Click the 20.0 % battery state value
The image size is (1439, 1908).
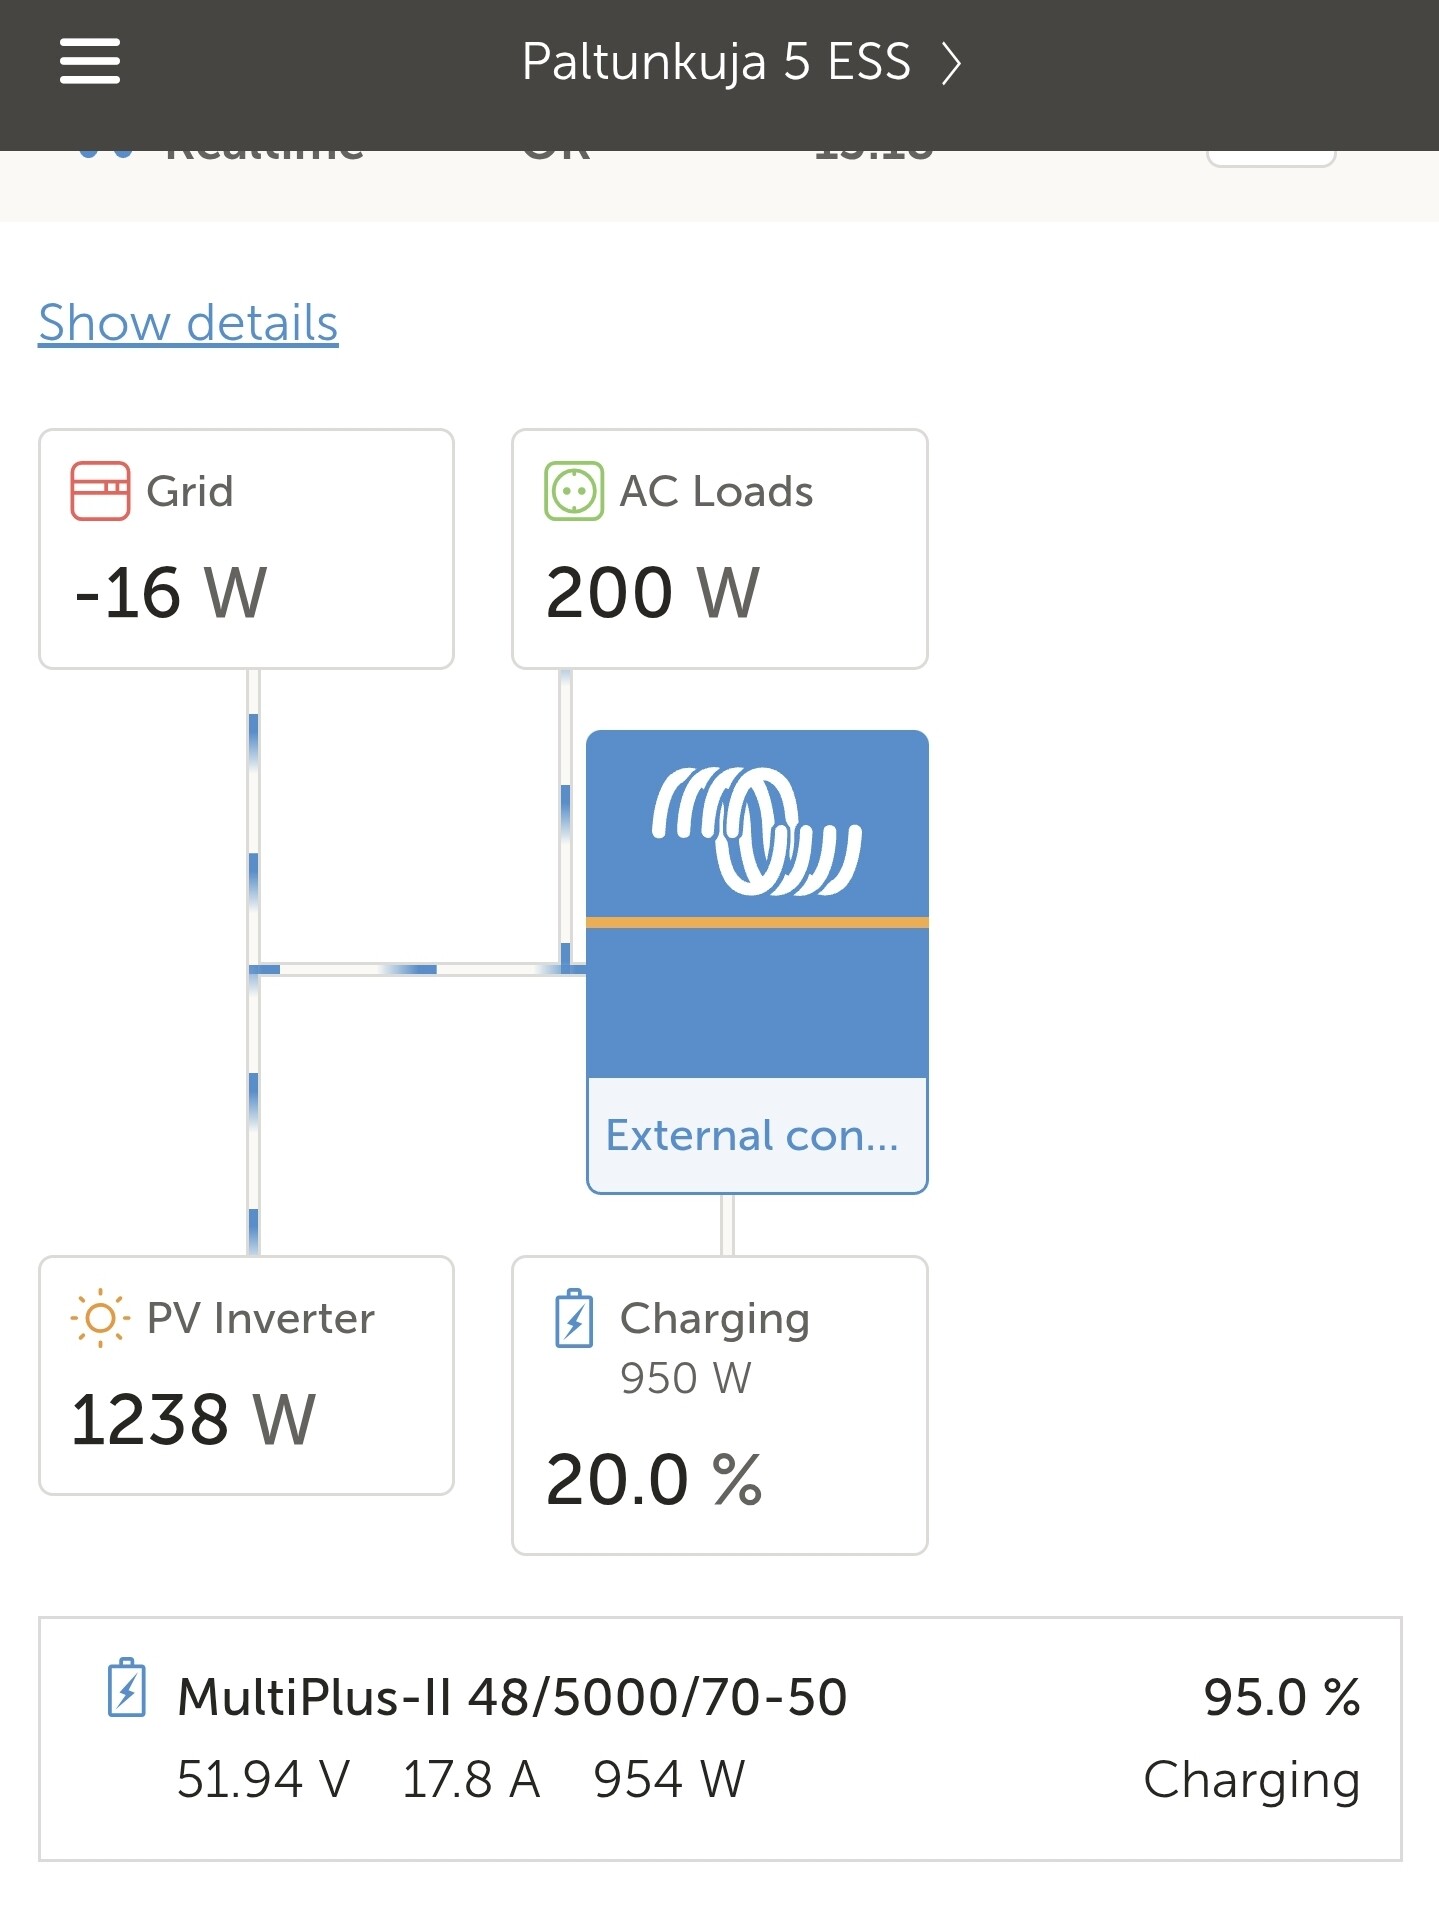pyautogui.click(x=654, y=1479)
